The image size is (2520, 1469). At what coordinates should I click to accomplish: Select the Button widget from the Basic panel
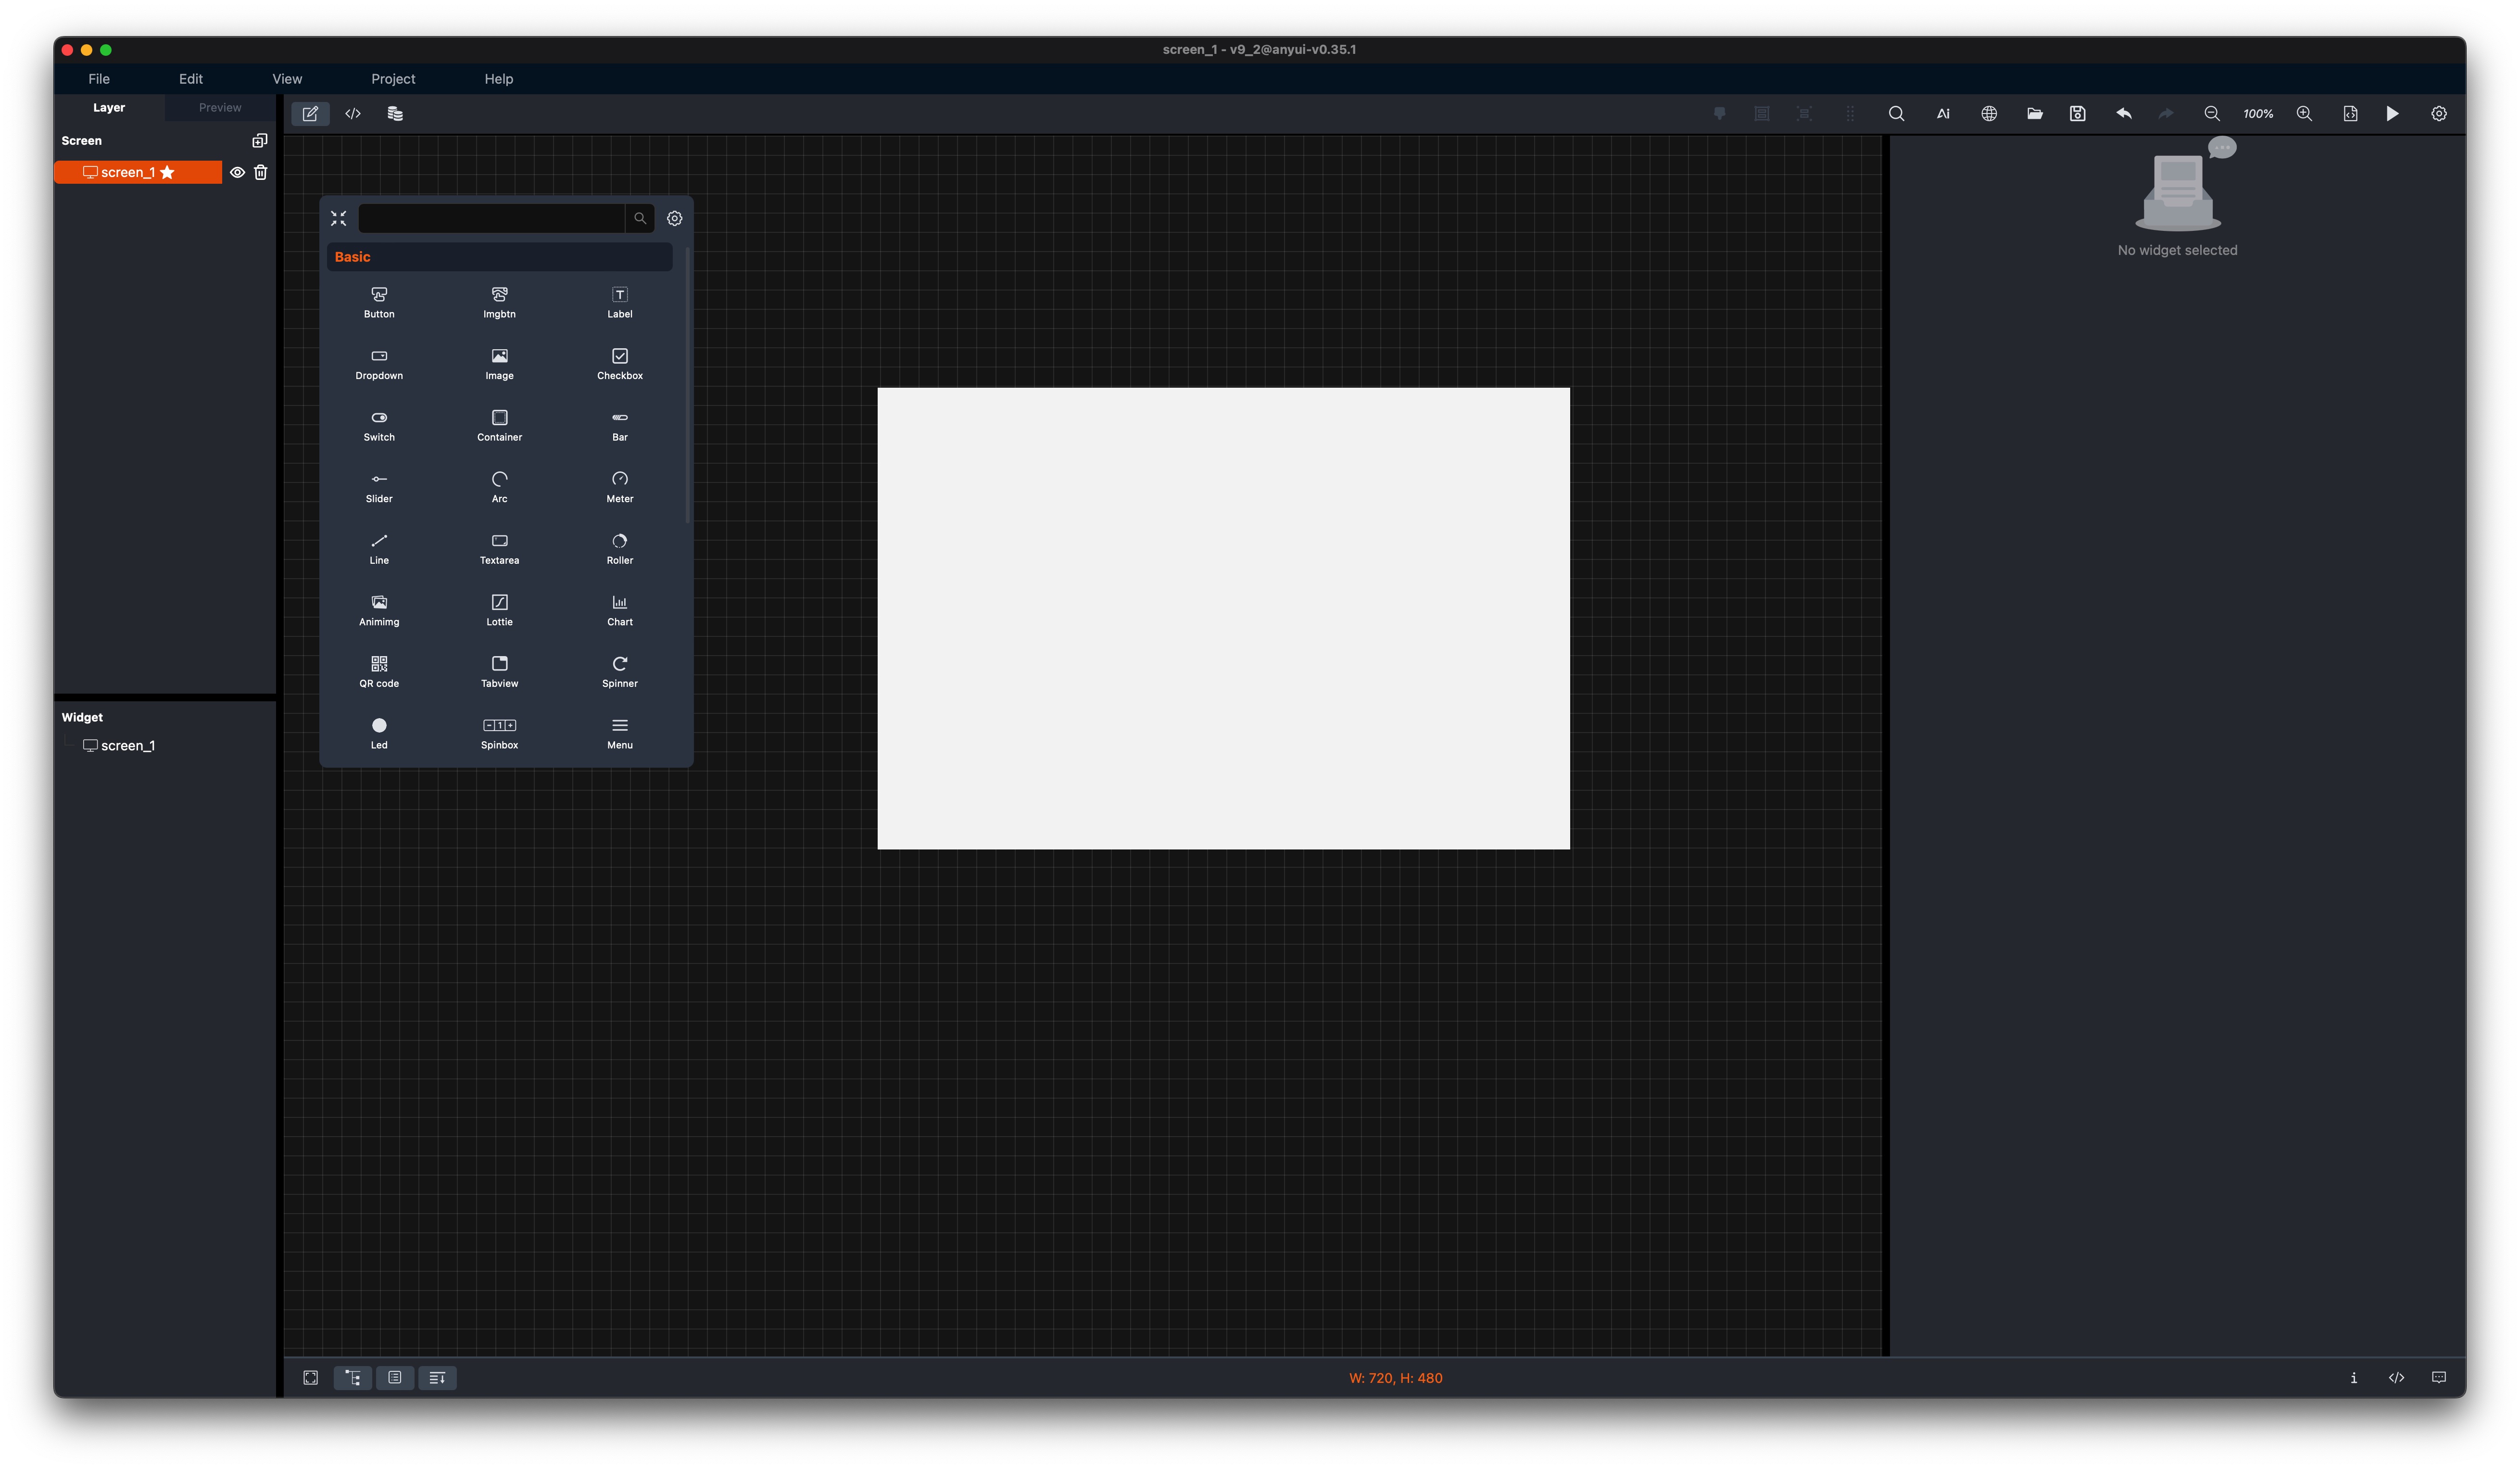pos(379,301)
